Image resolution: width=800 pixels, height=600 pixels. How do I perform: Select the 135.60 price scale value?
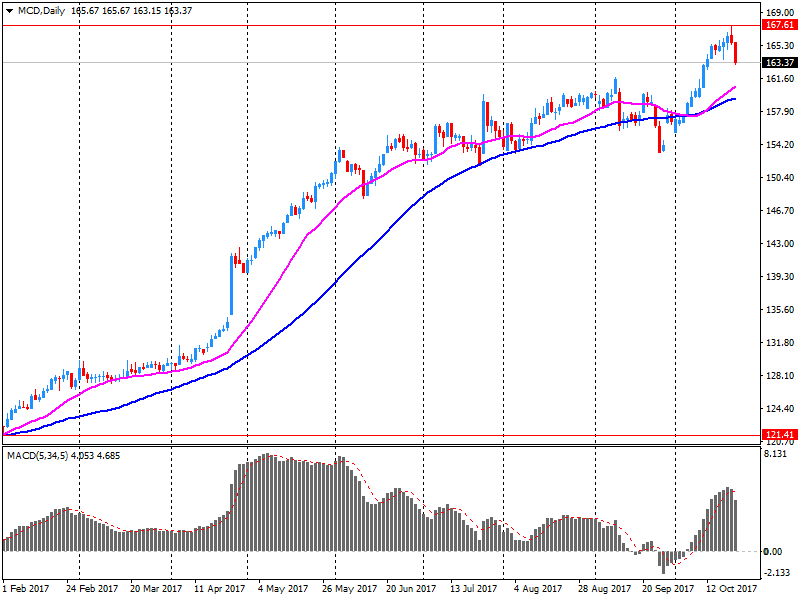pyautogui.click(x=780, y=309)
